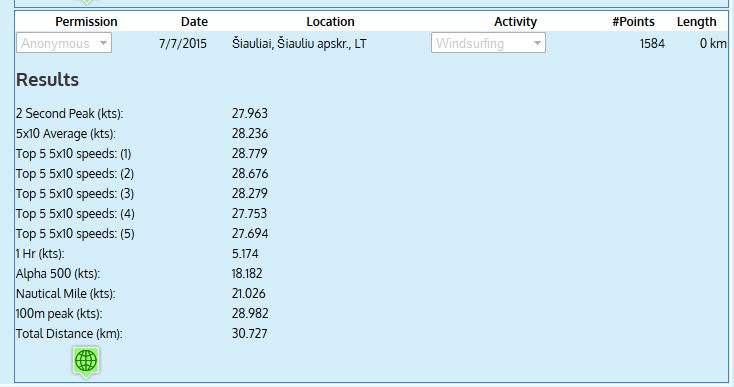Click the Top 5 5x10 speeds: (4) label

click(x=75, y=214)
